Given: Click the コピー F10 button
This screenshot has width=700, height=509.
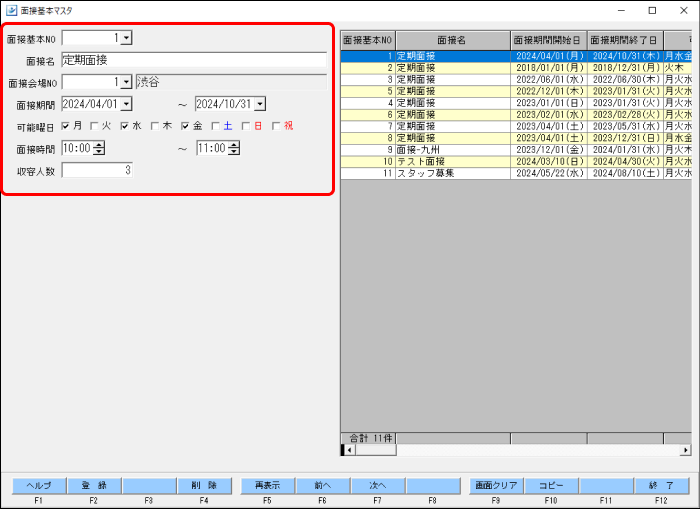Looking at the screenshot, I should [x=551, y=486].
